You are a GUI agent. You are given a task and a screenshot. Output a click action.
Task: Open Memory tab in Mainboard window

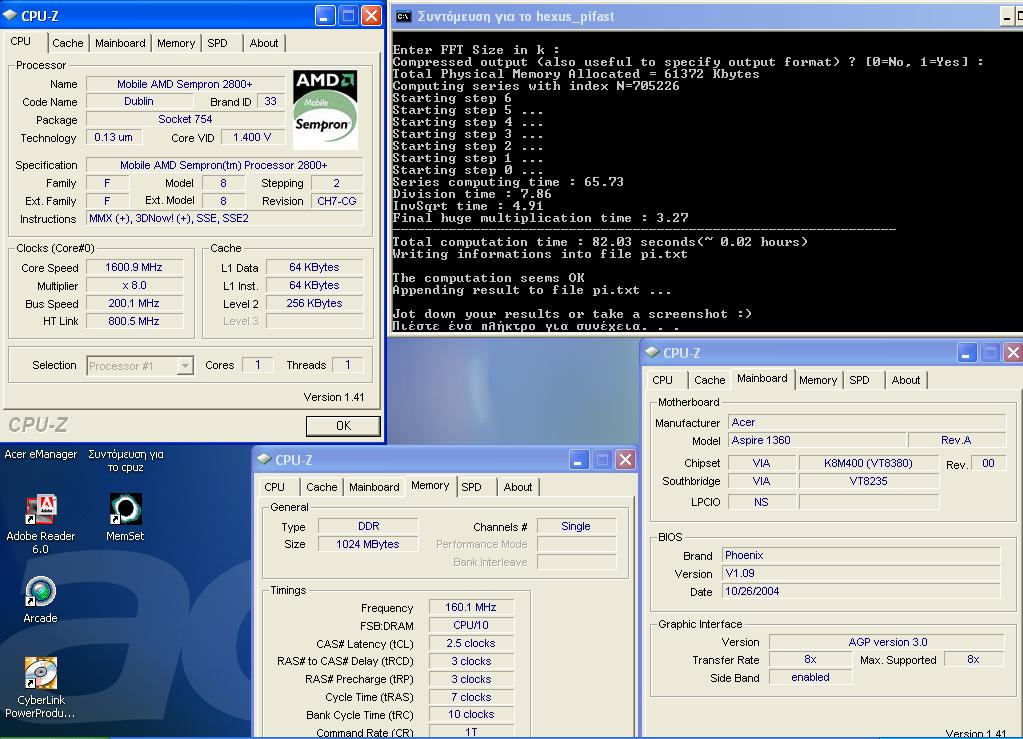pos(818,380)
